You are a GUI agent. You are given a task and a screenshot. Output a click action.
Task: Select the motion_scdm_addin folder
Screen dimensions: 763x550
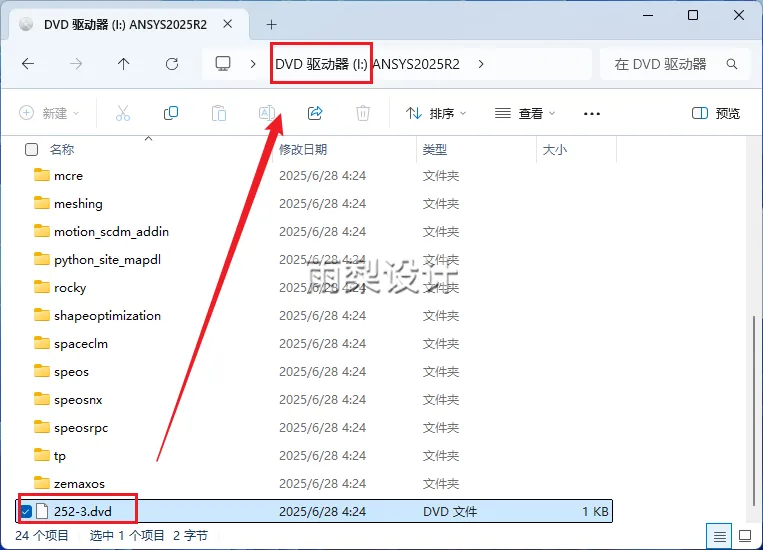click(111, 231)
